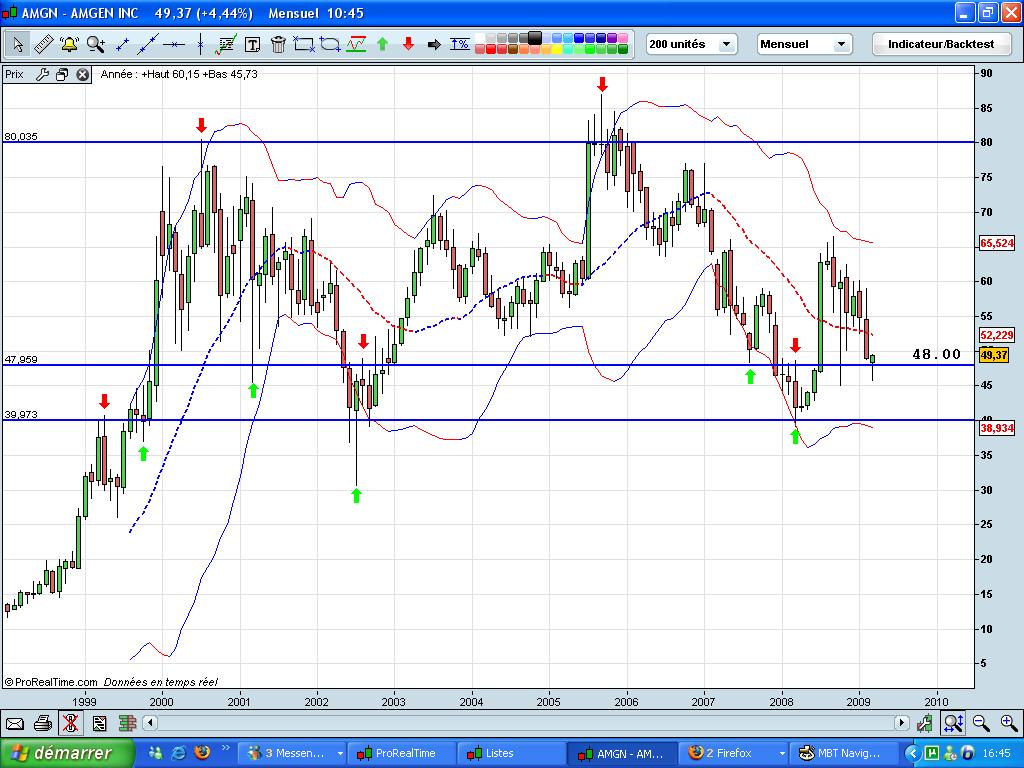
Task: Toggle the crossed-out icon in bottom toolbar
Action: pyautogui.click(x=71, y=724)
